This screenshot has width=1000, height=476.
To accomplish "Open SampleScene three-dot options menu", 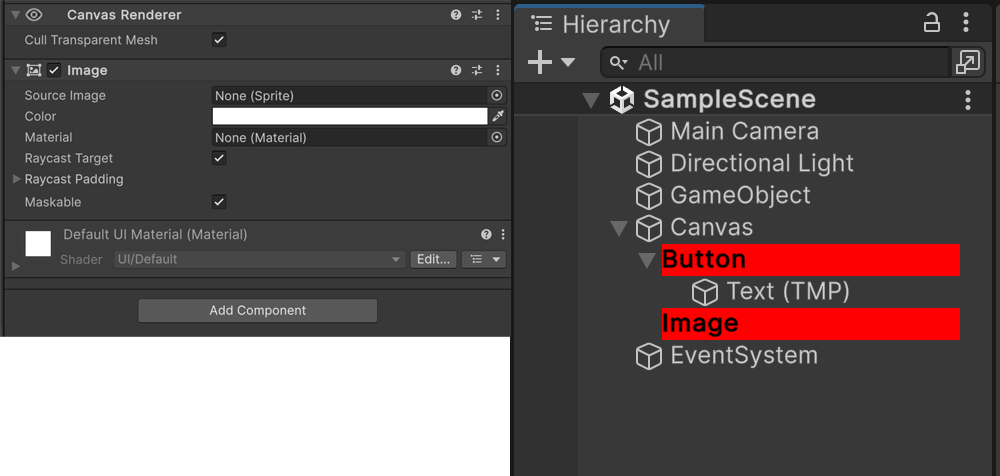I will (x=968, y=100).
